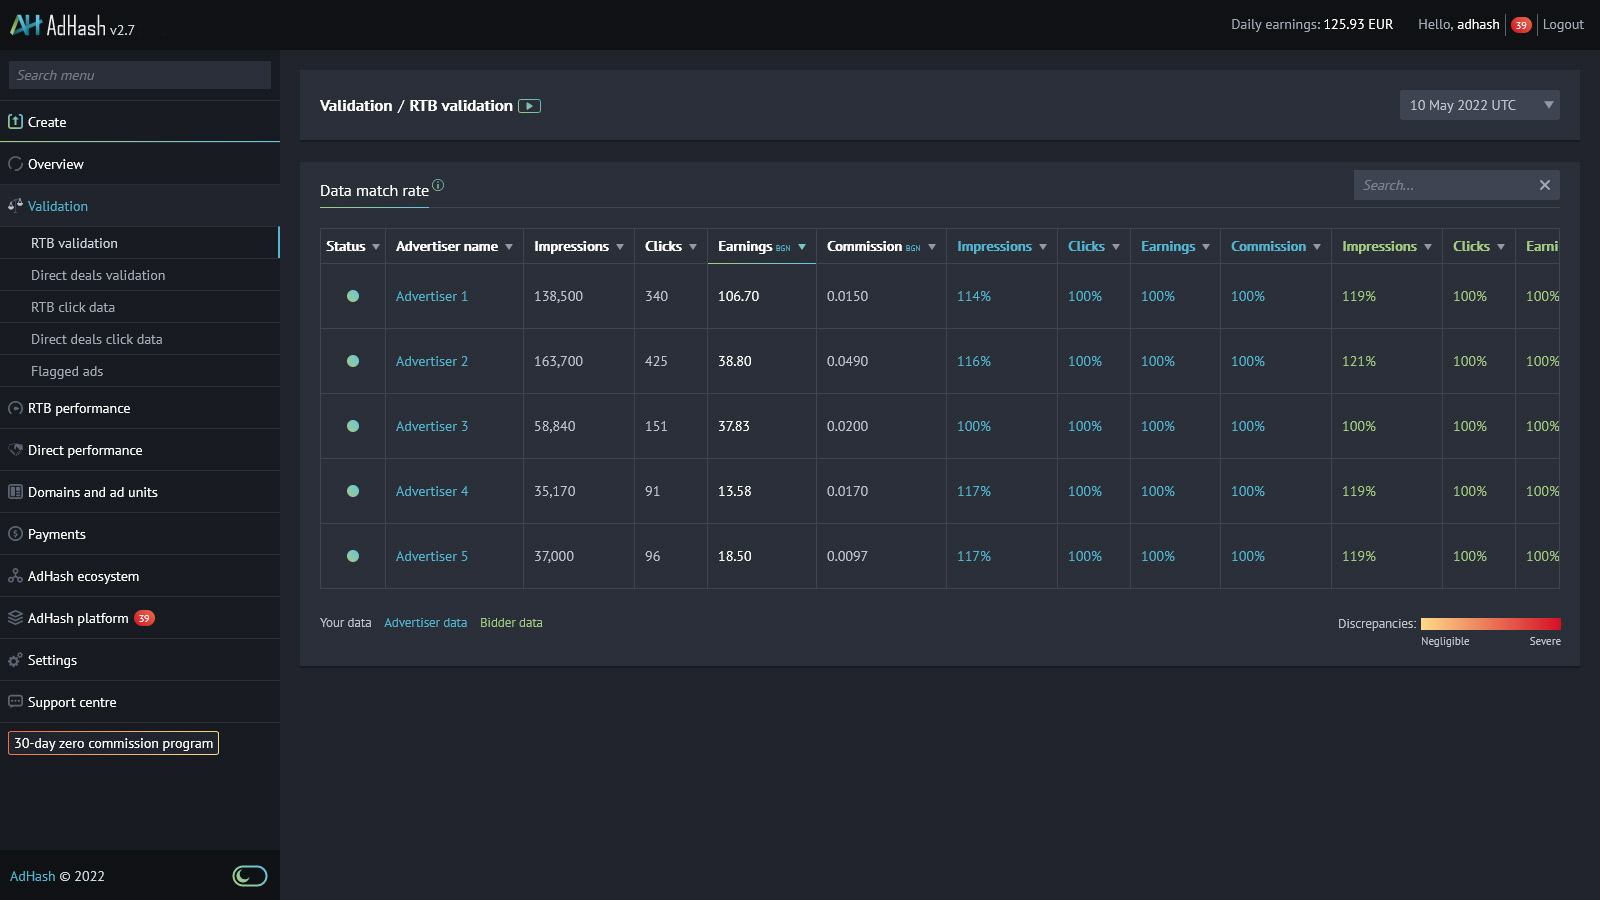Click the 30-day zero commission program button
The width and height of the screenshot is (1600, 900).
(113, 743)
